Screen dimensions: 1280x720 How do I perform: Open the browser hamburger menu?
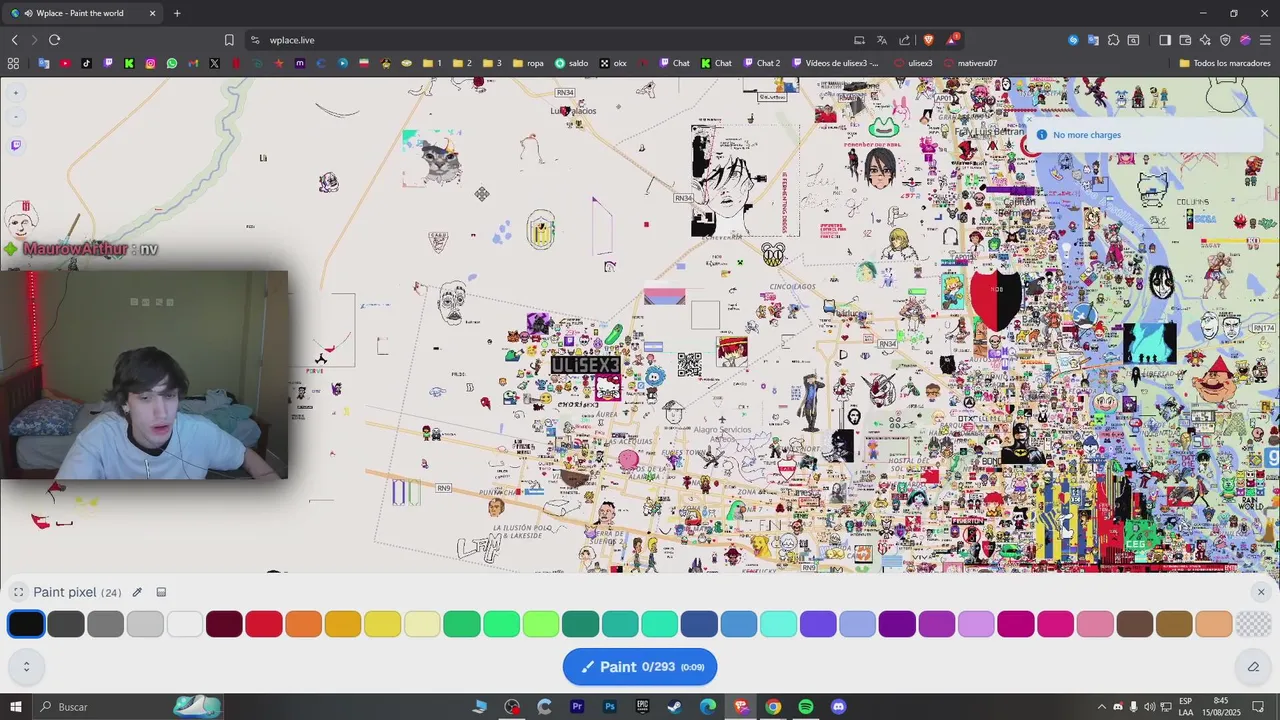coord(1265,40)
